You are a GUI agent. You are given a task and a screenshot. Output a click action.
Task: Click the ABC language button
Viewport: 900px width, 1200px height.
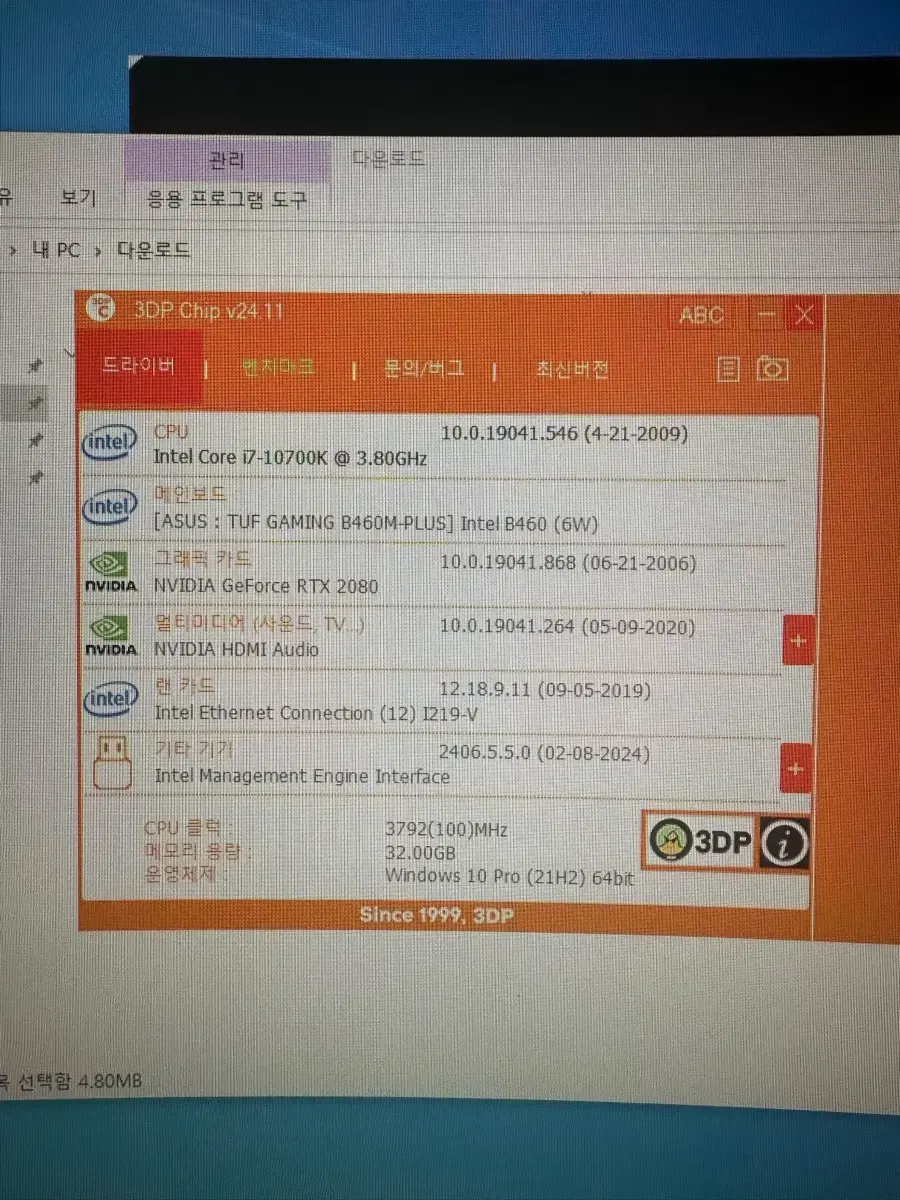pos(701,315)
